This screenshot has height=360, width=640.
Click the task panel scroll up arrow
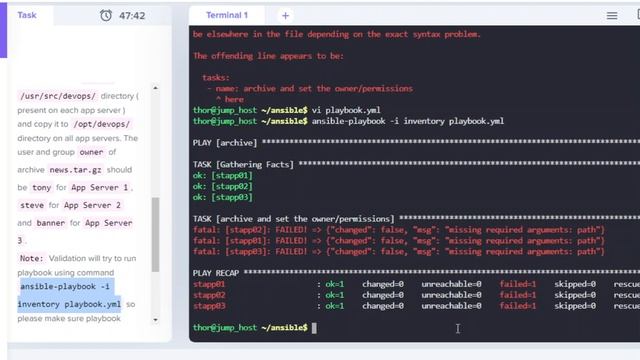pyautogui.click(x=156, y=88)
